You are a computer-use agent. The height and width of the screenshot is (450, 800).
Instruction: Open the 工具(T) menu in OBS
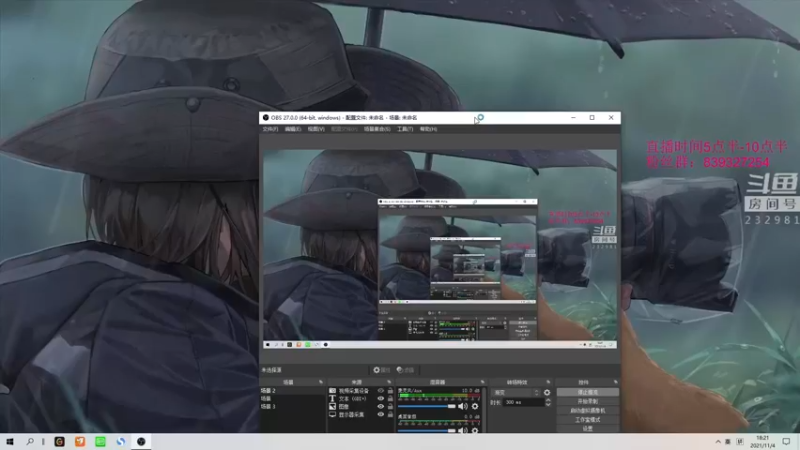click(x=405, y=129)
